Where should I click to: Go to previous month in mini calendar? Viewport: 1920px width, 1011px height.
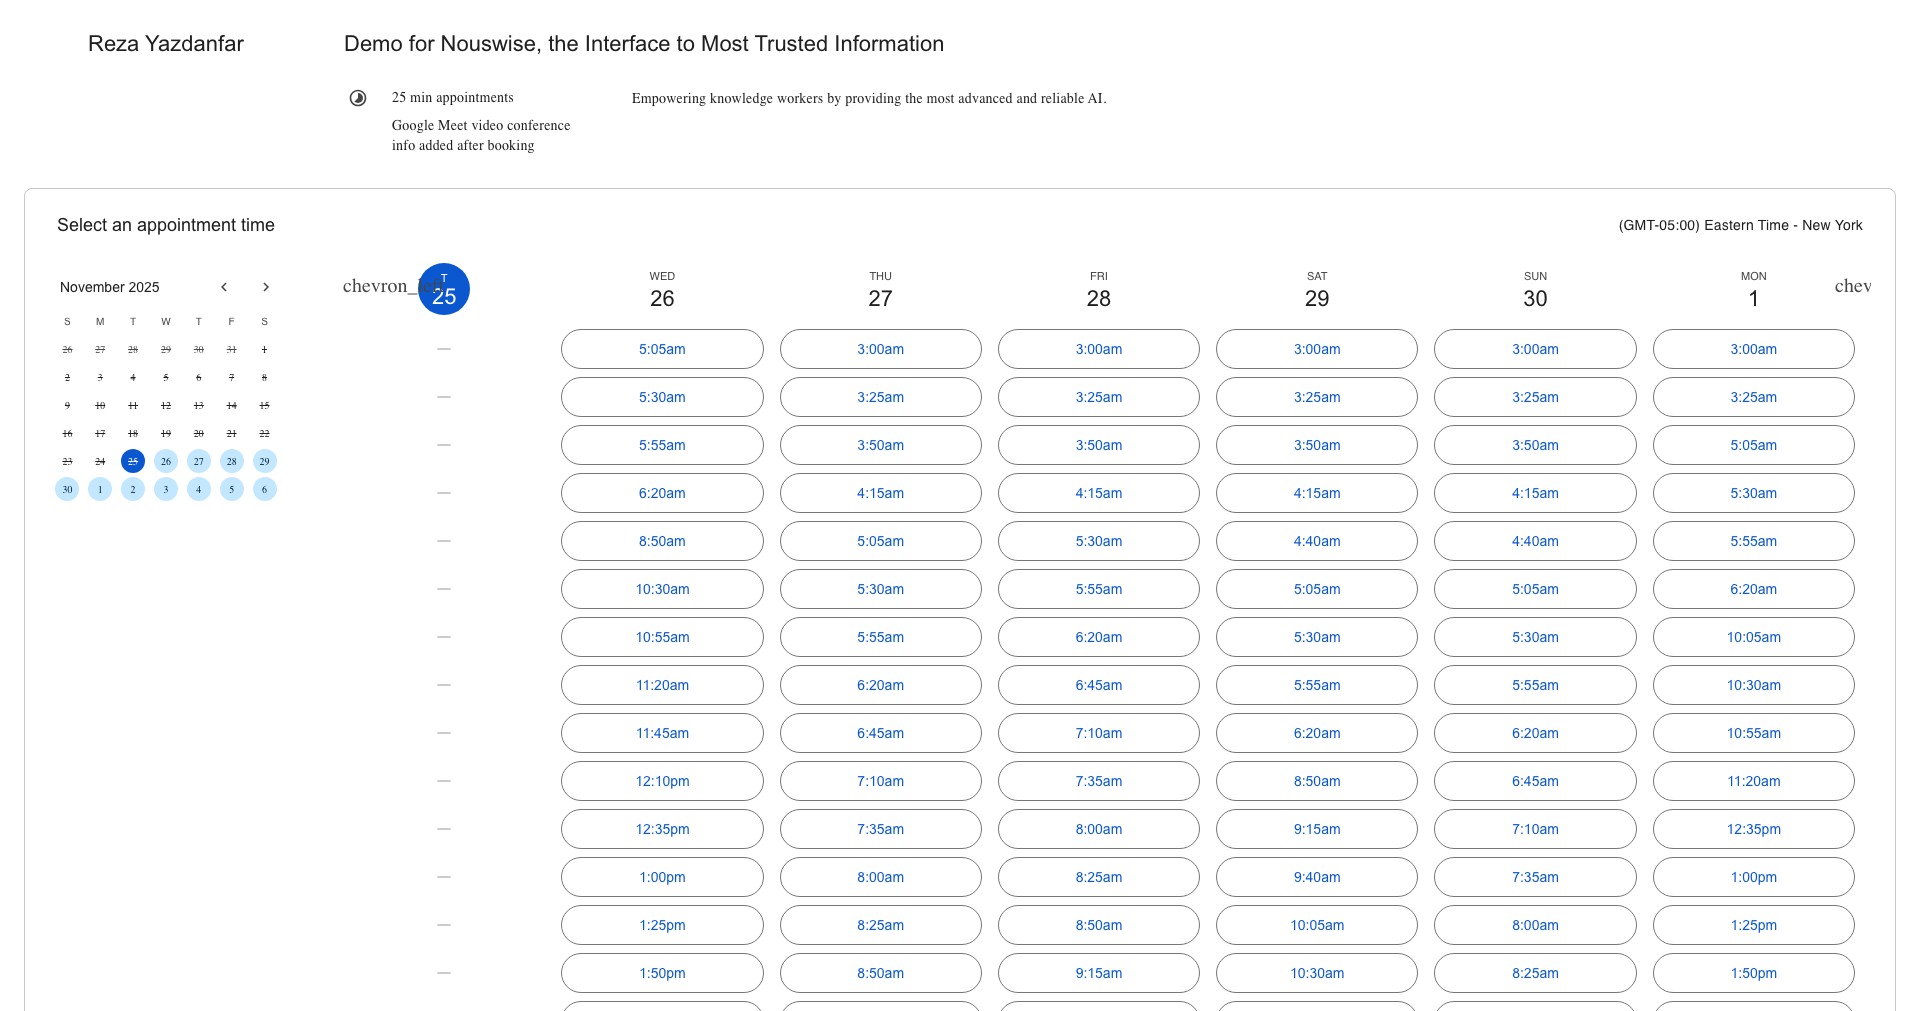224,287
